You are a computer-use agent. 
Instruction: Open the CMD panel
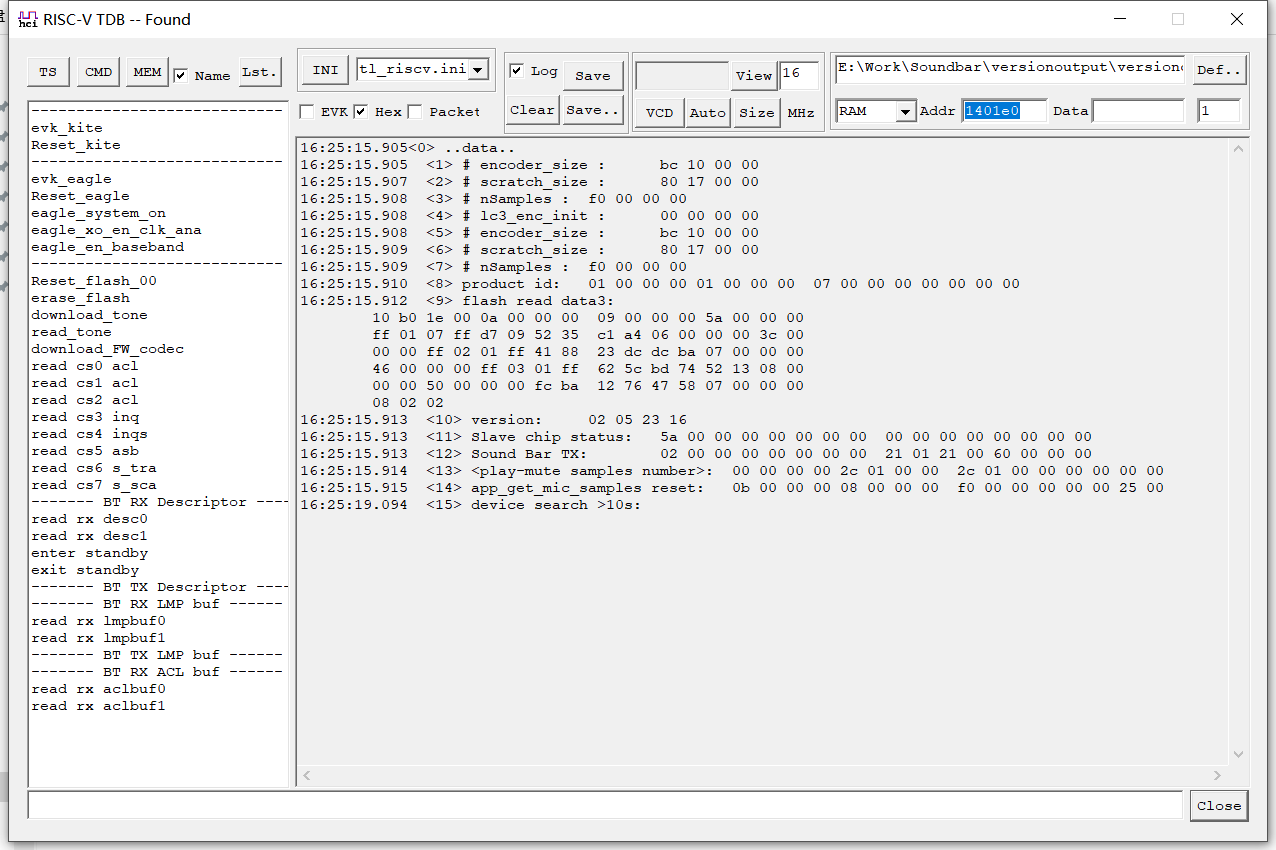pos(97,72)
